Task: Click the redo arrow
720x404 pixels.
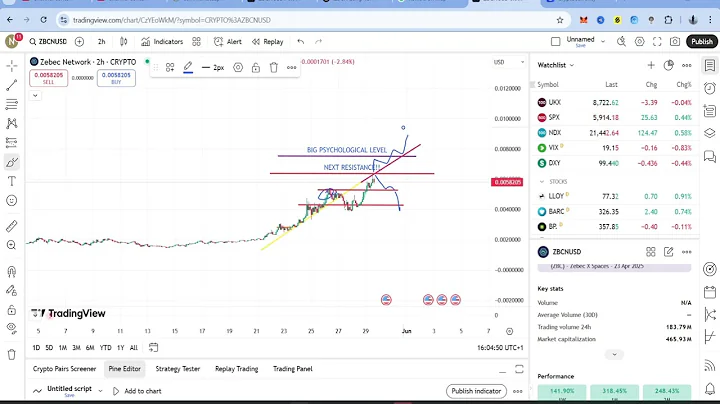Action: [319, 41]
